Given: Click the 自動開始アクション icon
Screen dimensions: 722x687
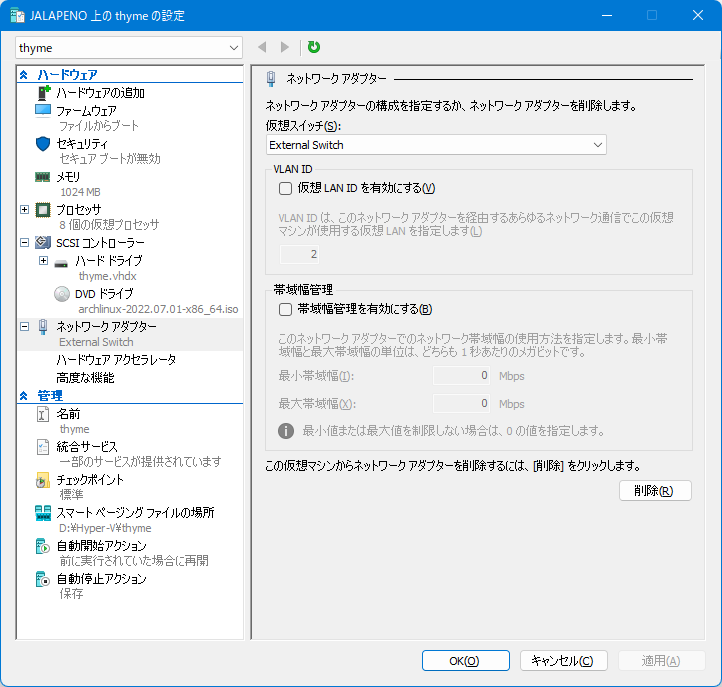Looking at the screenshot, I should (x=43, y=546).
